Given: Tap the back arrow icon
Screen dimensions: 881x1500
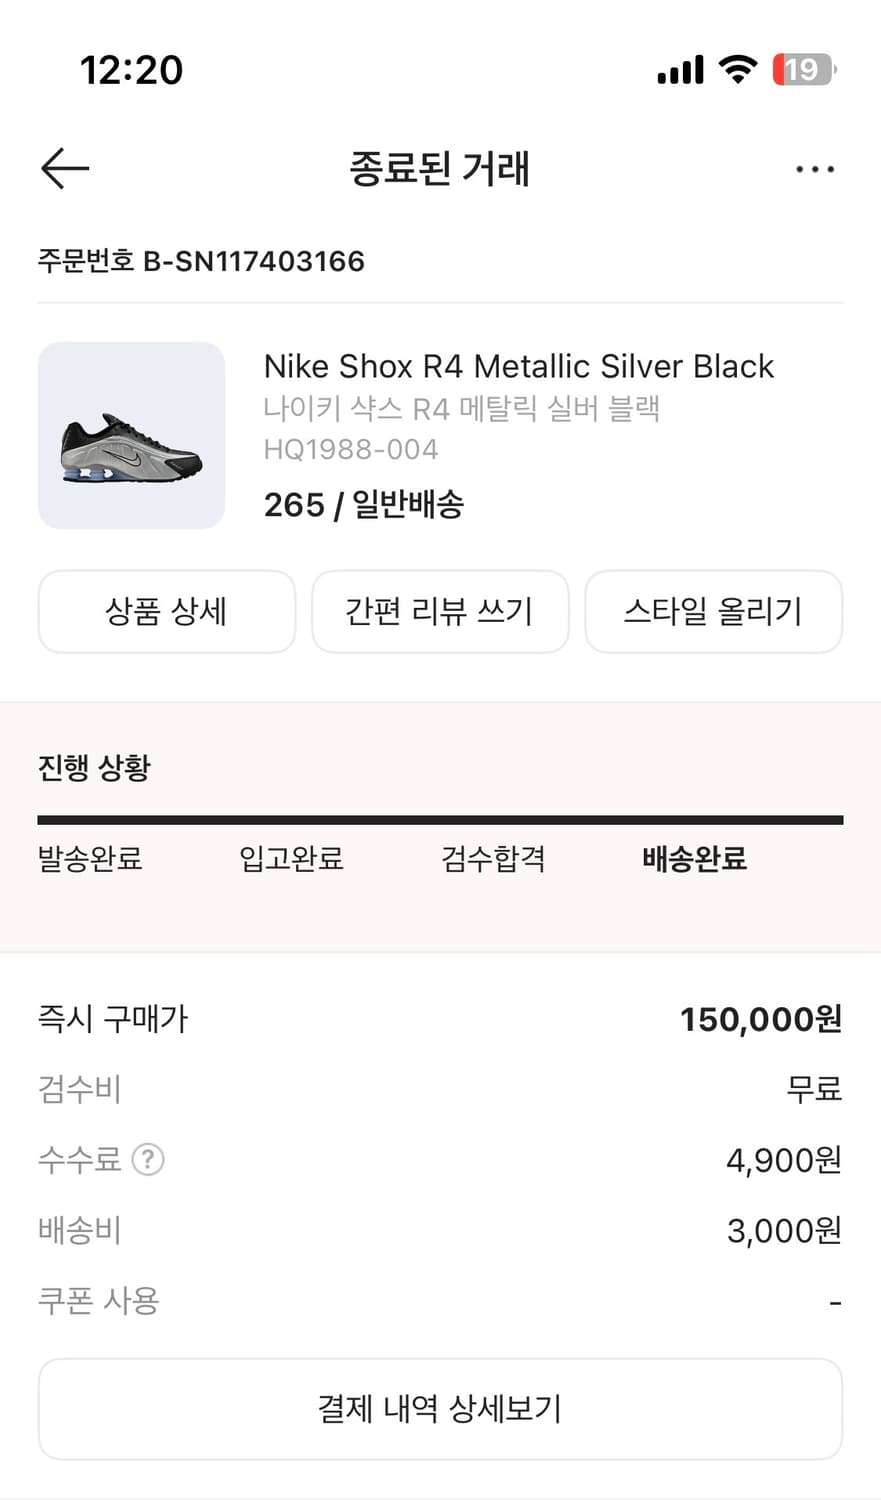Looking at the screenshot, I should coord(65,168).
